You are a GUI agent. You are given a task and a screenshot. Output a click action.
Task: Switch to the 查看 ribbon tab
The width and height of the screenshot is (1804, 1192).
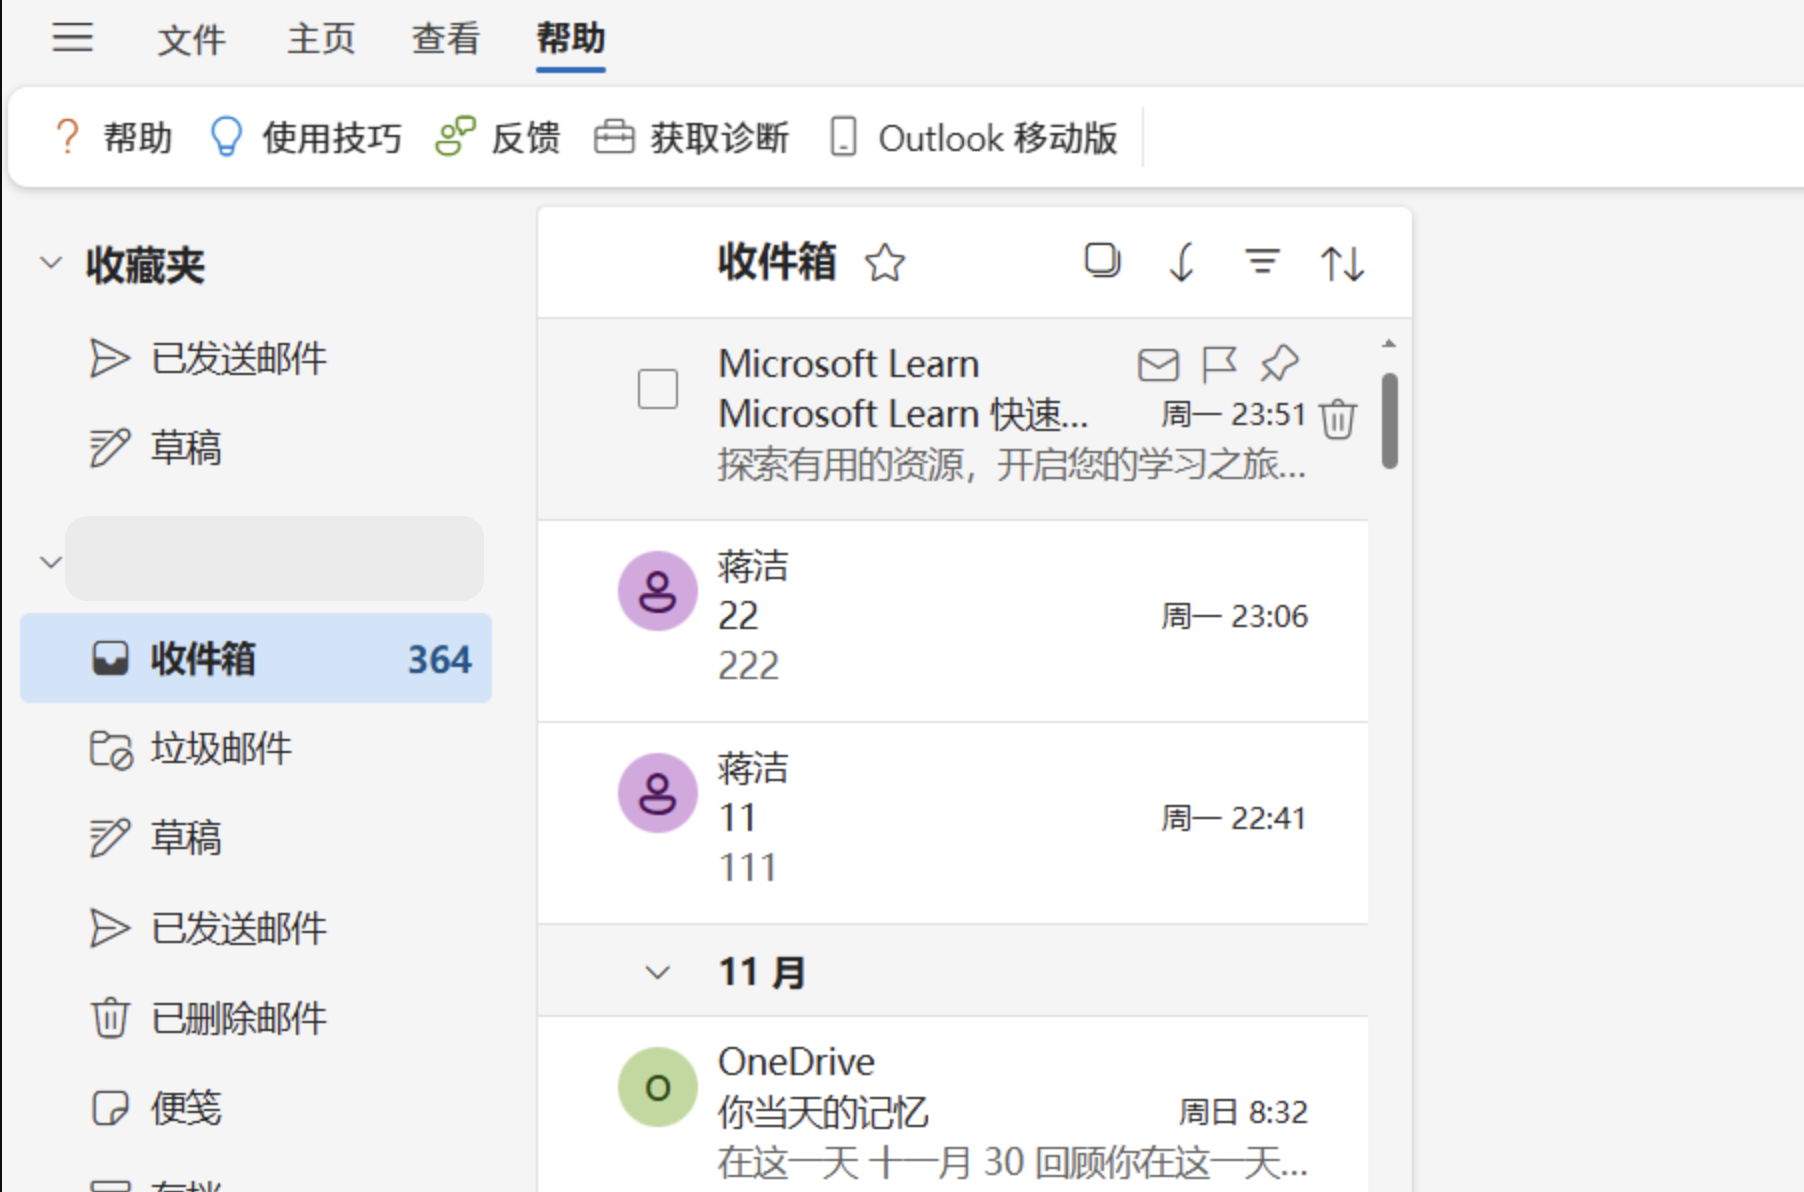tap(444, 40)
